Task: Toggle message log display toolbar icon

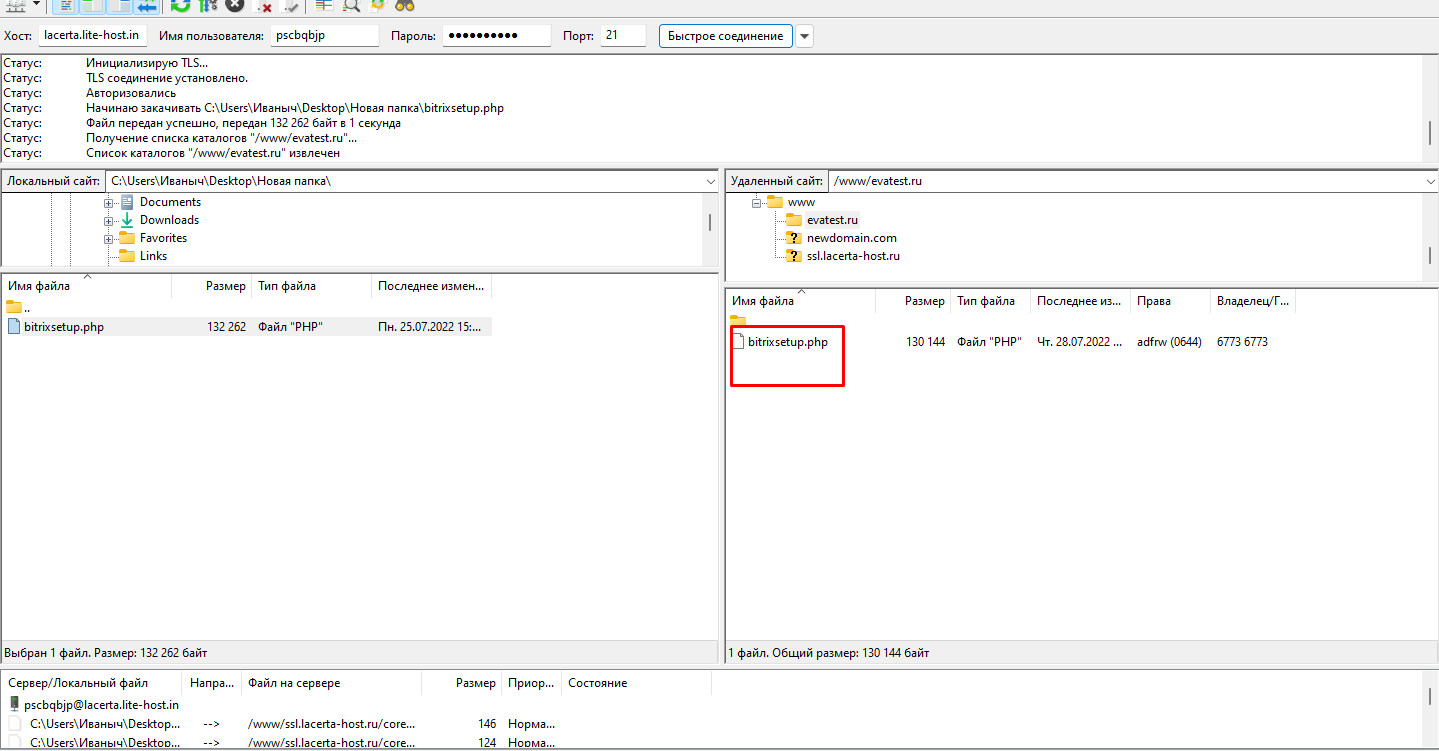Action: pos(65,5)
